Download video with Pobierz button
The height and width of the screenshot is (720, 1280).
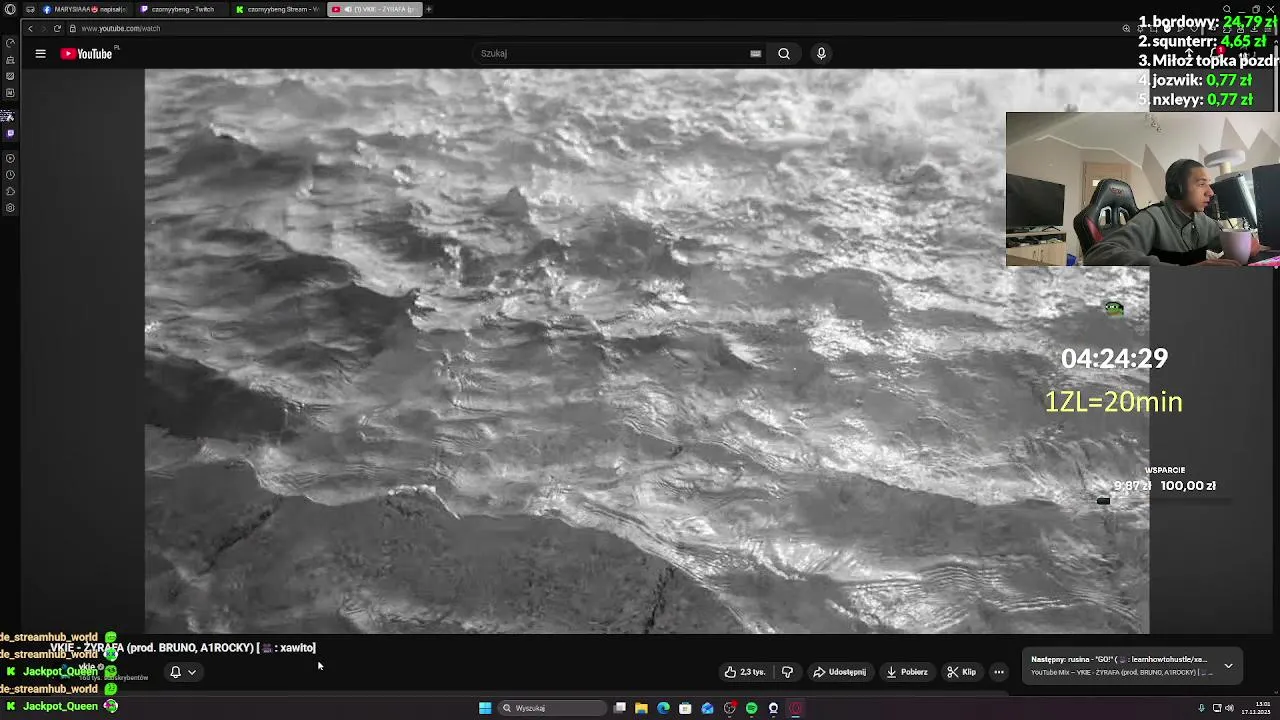click(x=907, y=672)
